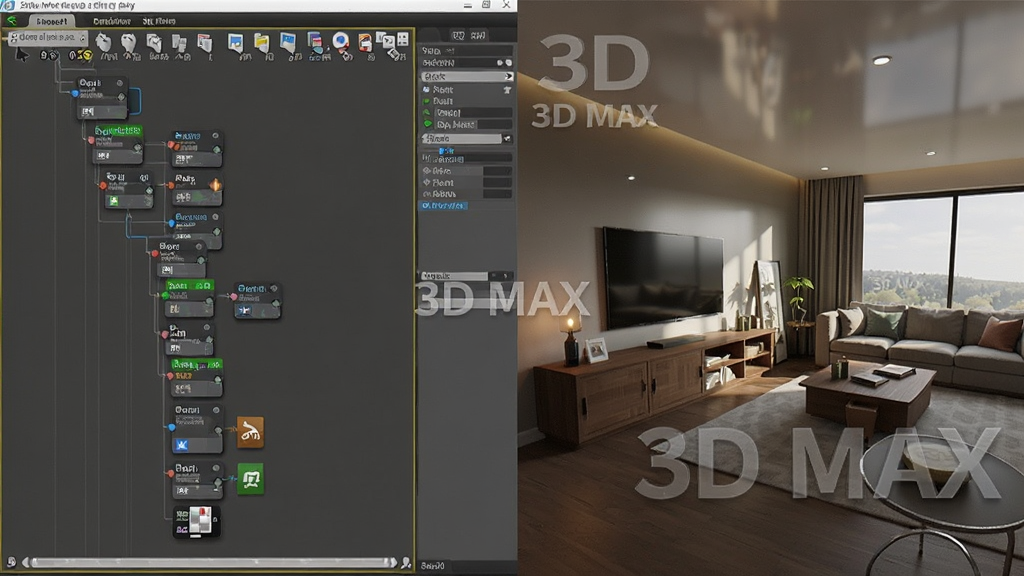The width and height of the screenshot is (1024, 576).
Task: Click the small blue icon under the first grey header
Action: 426,89
